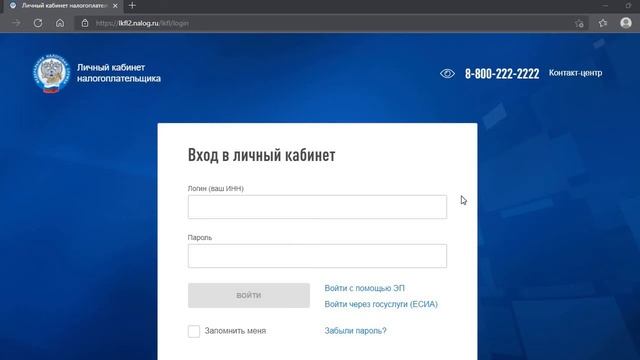This screenshot has height=360, width=640.
Task: Open Войти с помощью ЭП link
Action: (x=364, y=288)
